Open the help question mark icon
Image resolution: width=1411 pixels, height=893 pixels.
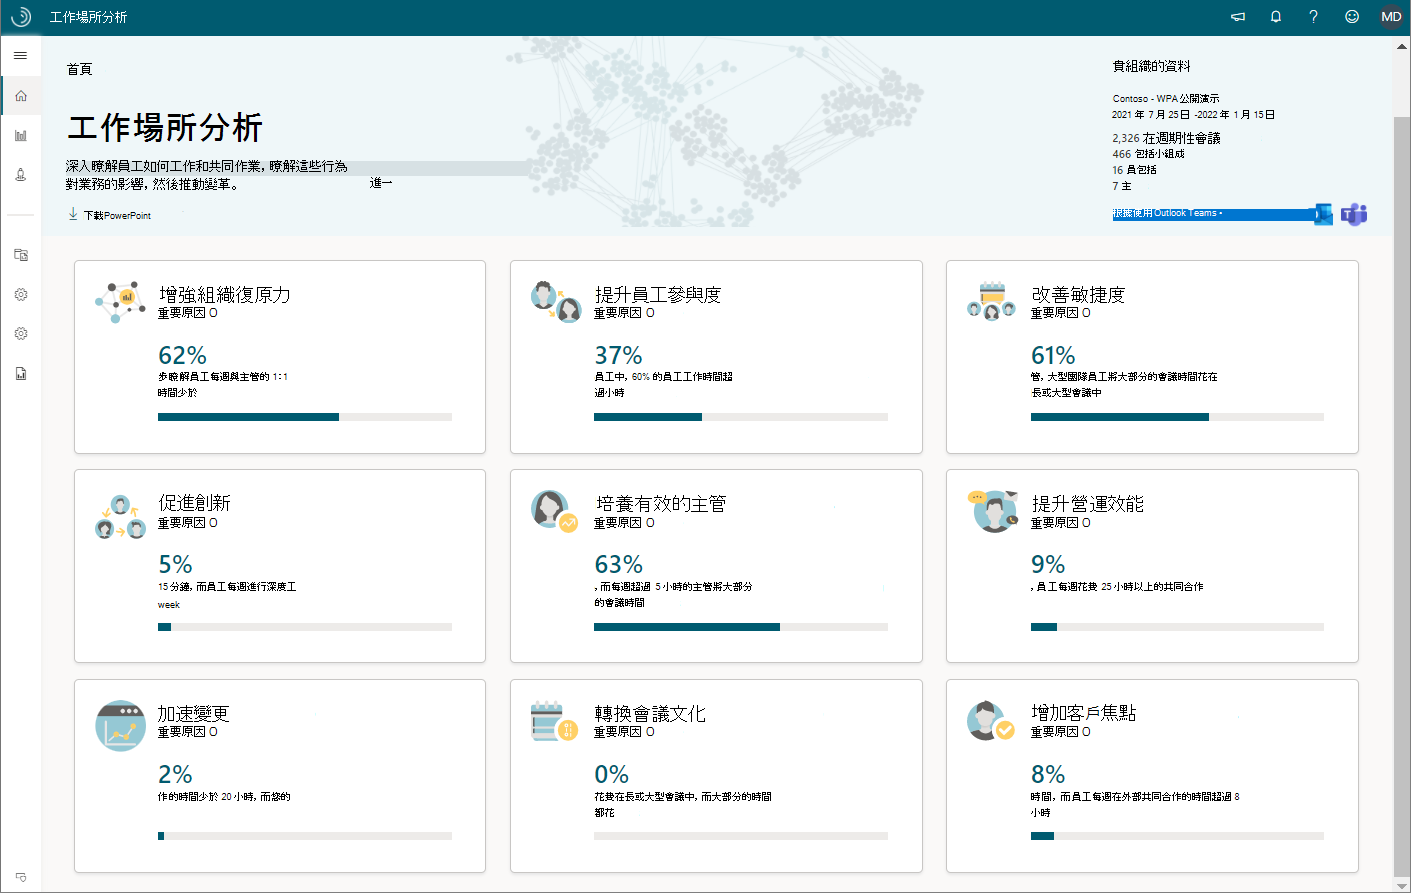coord(1313,17)
